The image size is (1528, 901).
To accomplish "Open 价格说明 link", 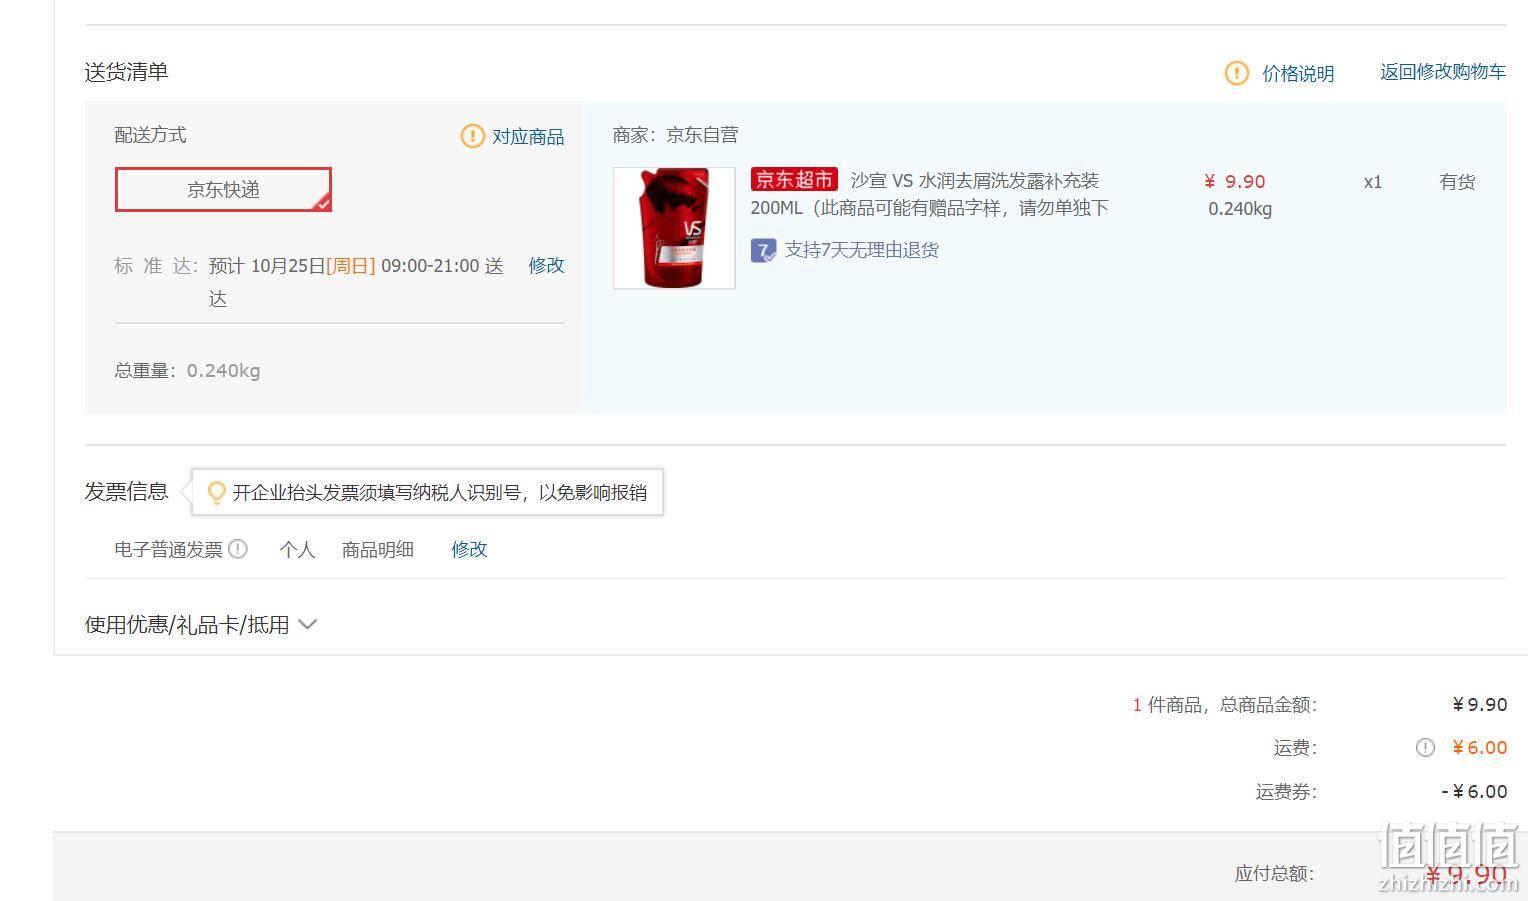I will click(1298, 73).
